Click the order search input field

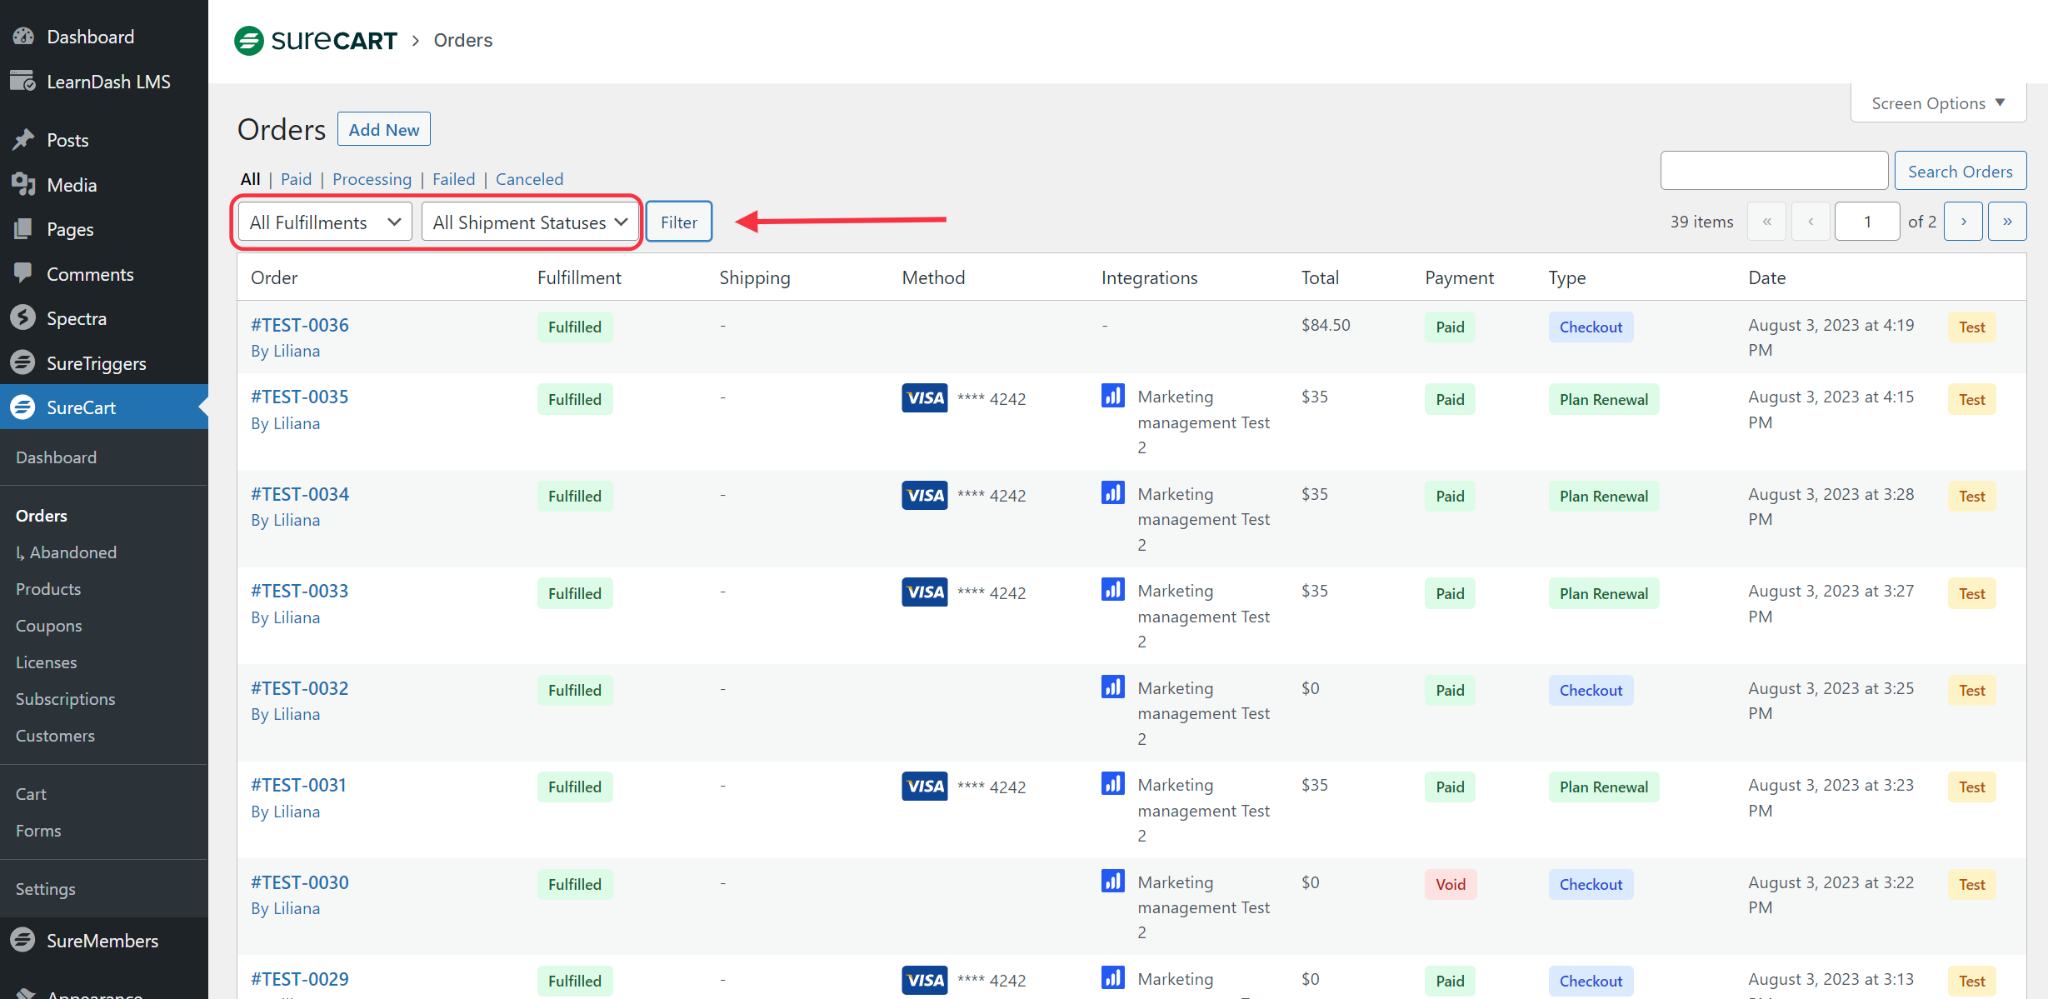[x=1774, y=171]
